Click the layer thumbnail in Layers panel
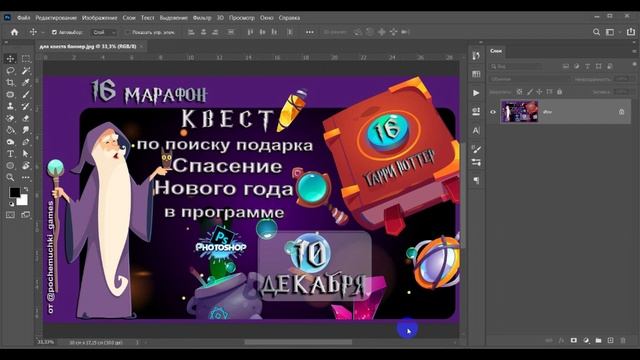The width and height of the screenshot is (640, 360). (x=519, y=111)
